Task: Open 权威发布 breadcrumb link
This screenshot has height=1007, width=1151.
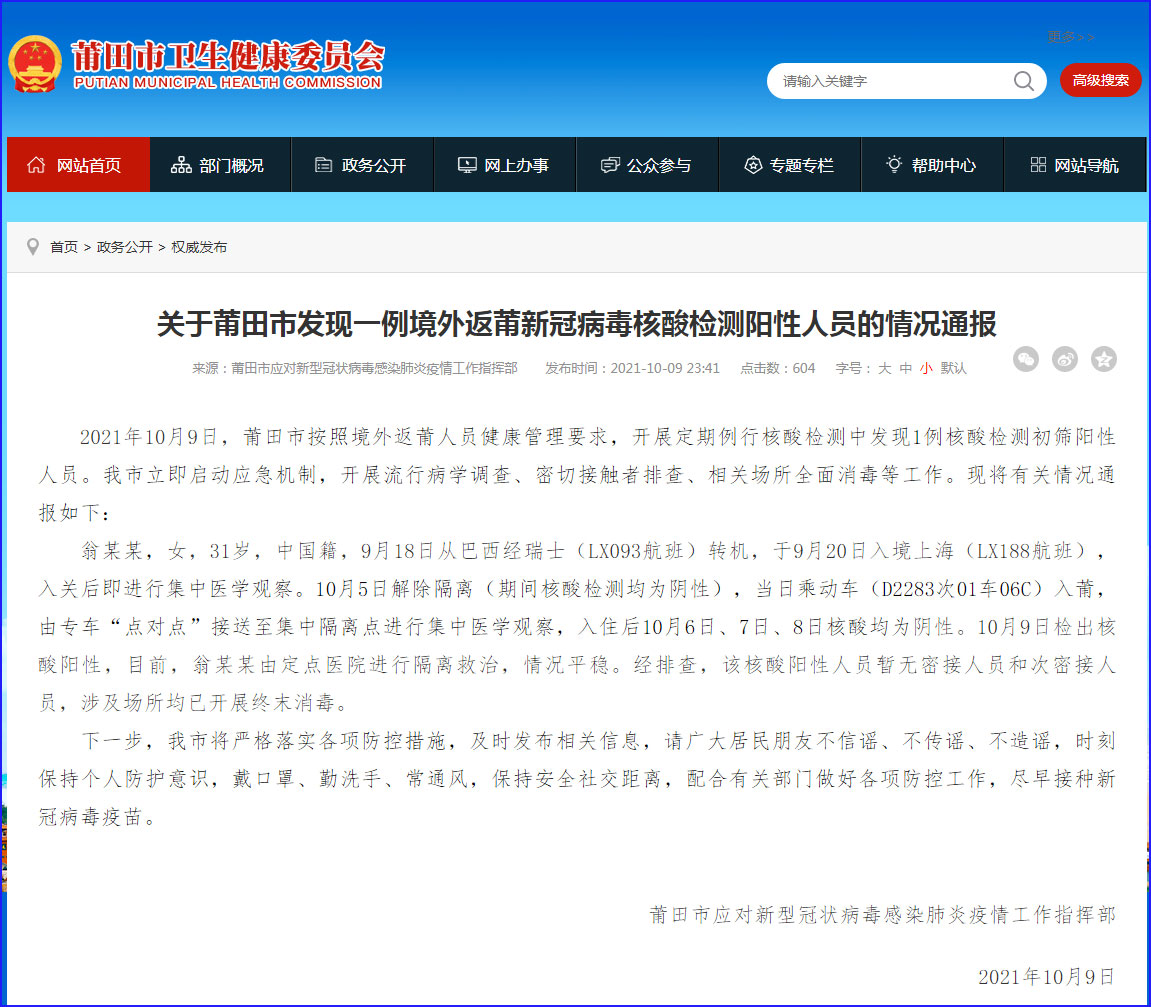Action: pos(199,247)
